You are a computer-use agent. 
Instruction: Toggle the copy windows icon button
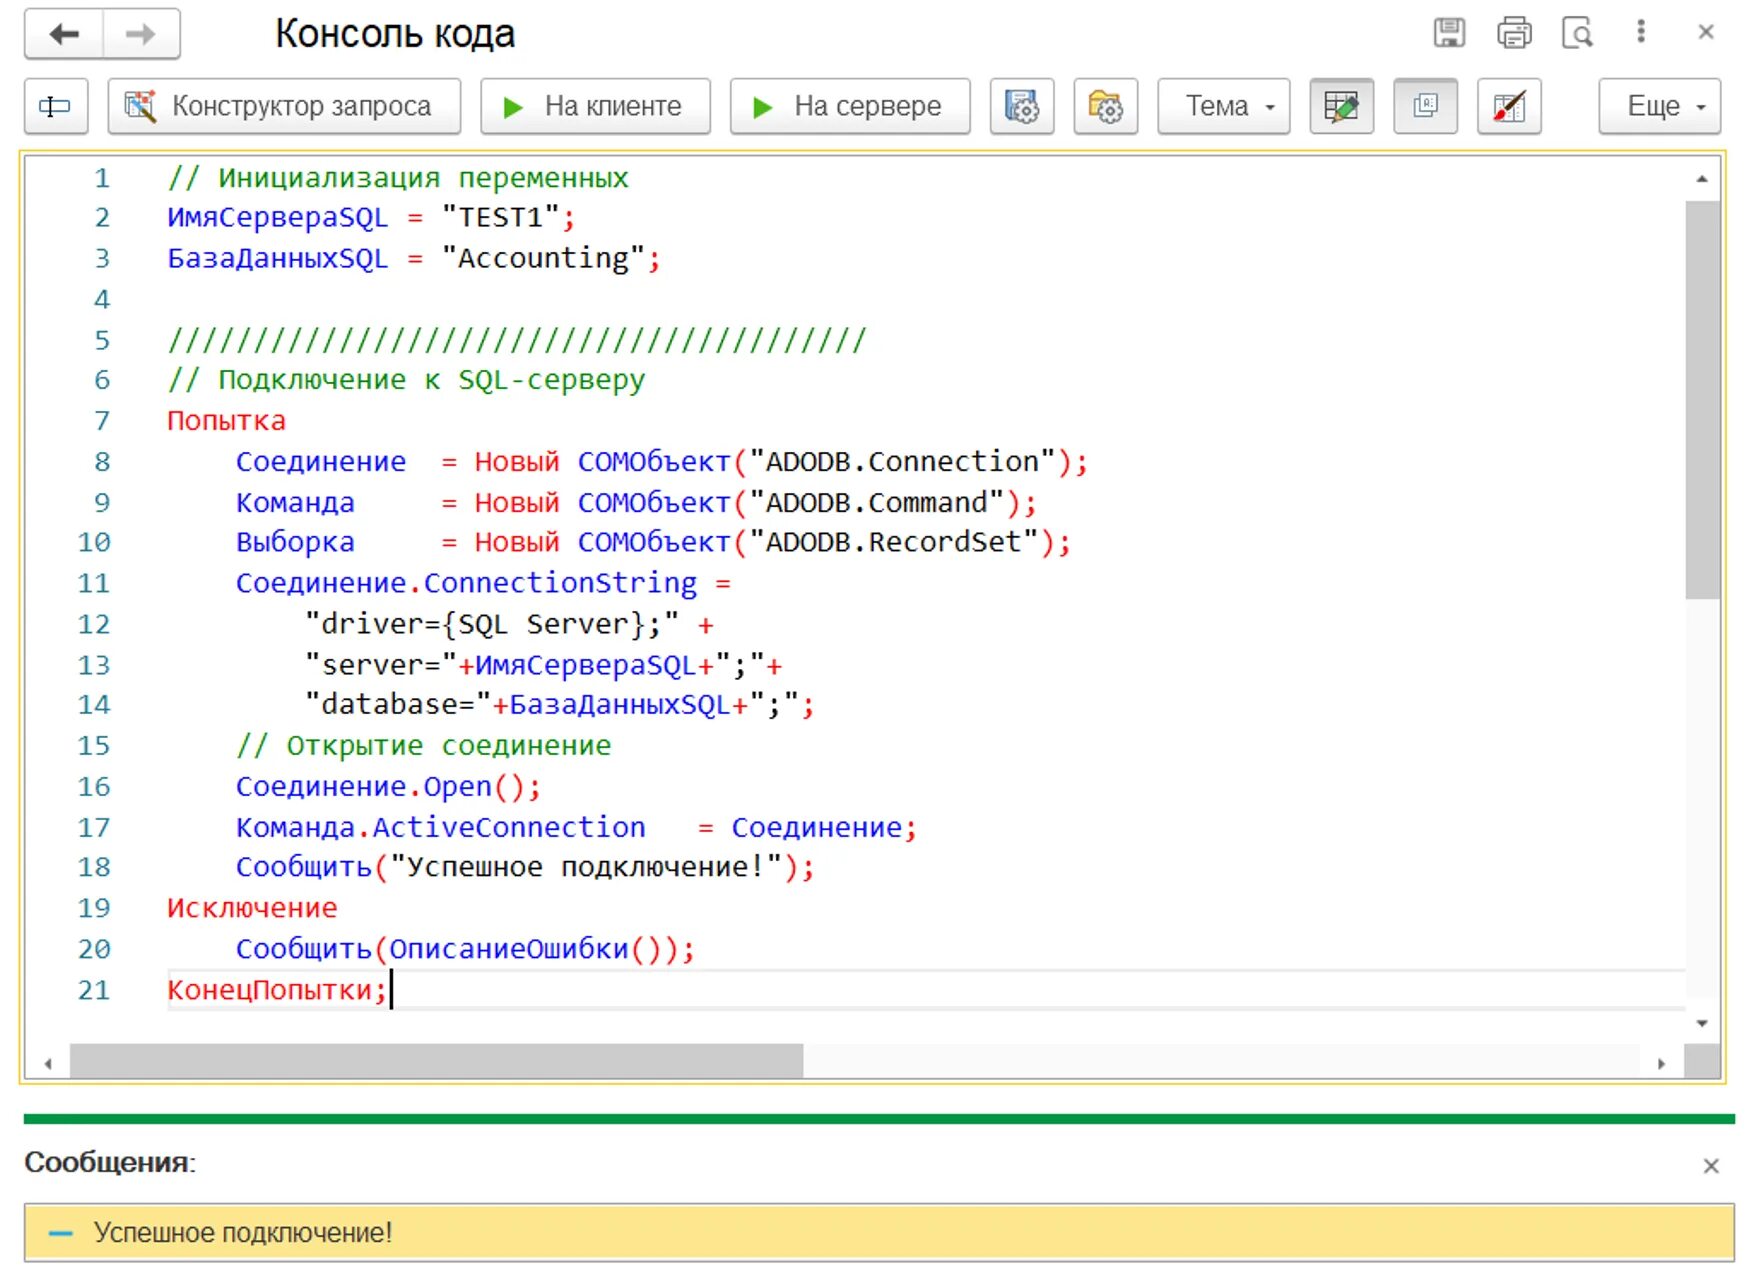1425,106
